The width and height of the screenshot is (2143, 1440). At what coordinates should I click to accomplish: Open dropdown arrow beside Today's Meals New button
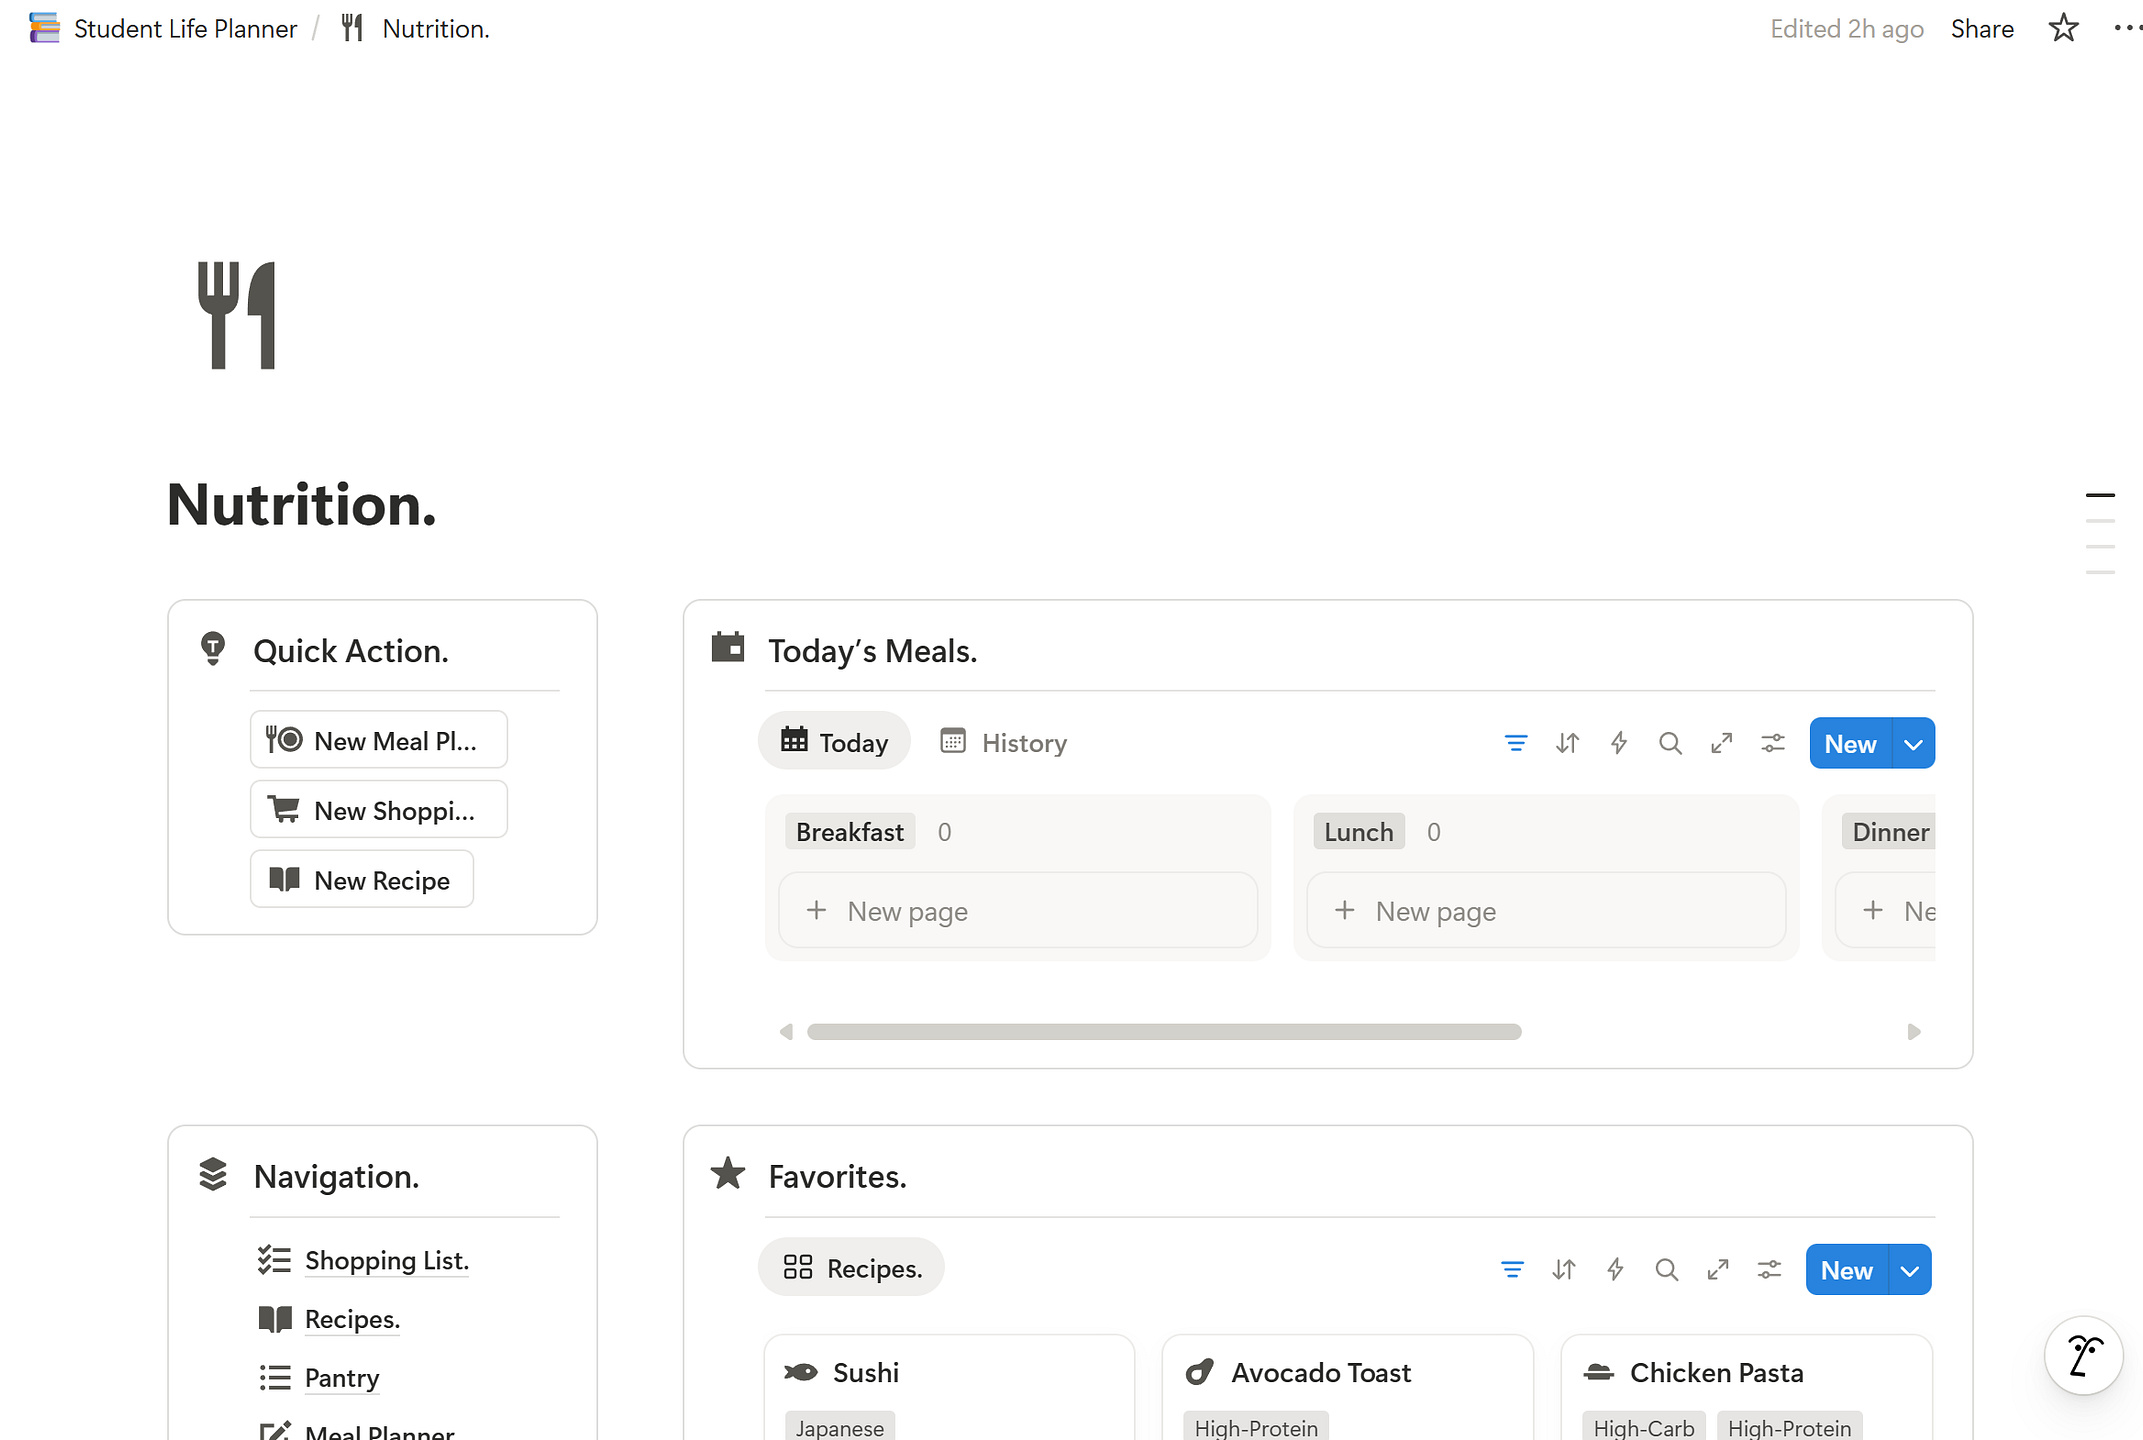pyautogui.click(x=1913, y=743)
